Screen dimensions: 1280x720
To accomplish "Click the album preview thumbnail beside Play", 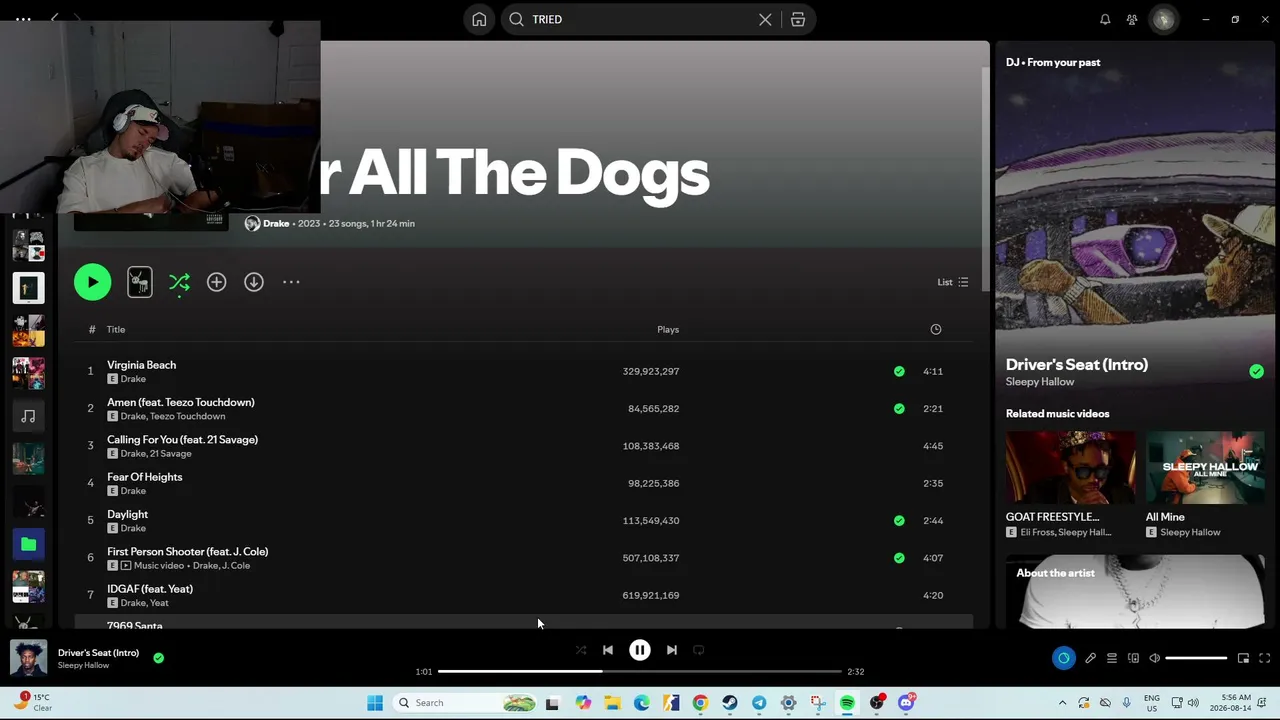I will coord(140,282).
